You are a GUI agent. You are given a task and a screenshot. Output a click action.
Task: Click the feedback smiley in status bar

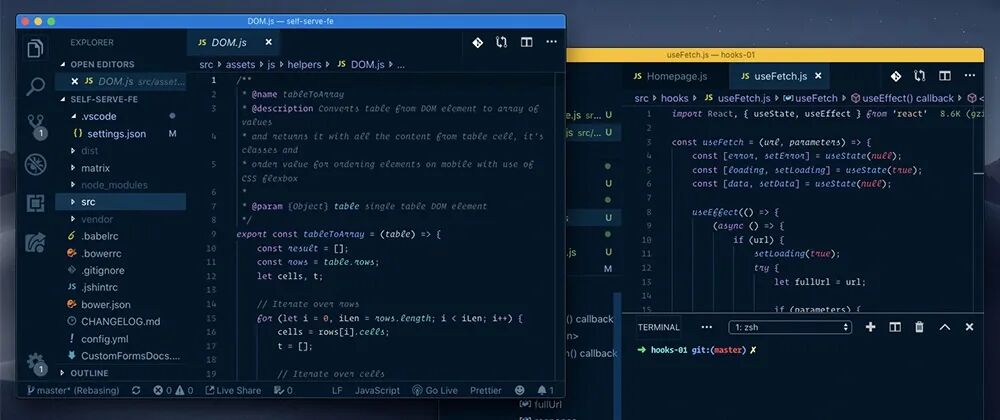(x=520, y=390)
